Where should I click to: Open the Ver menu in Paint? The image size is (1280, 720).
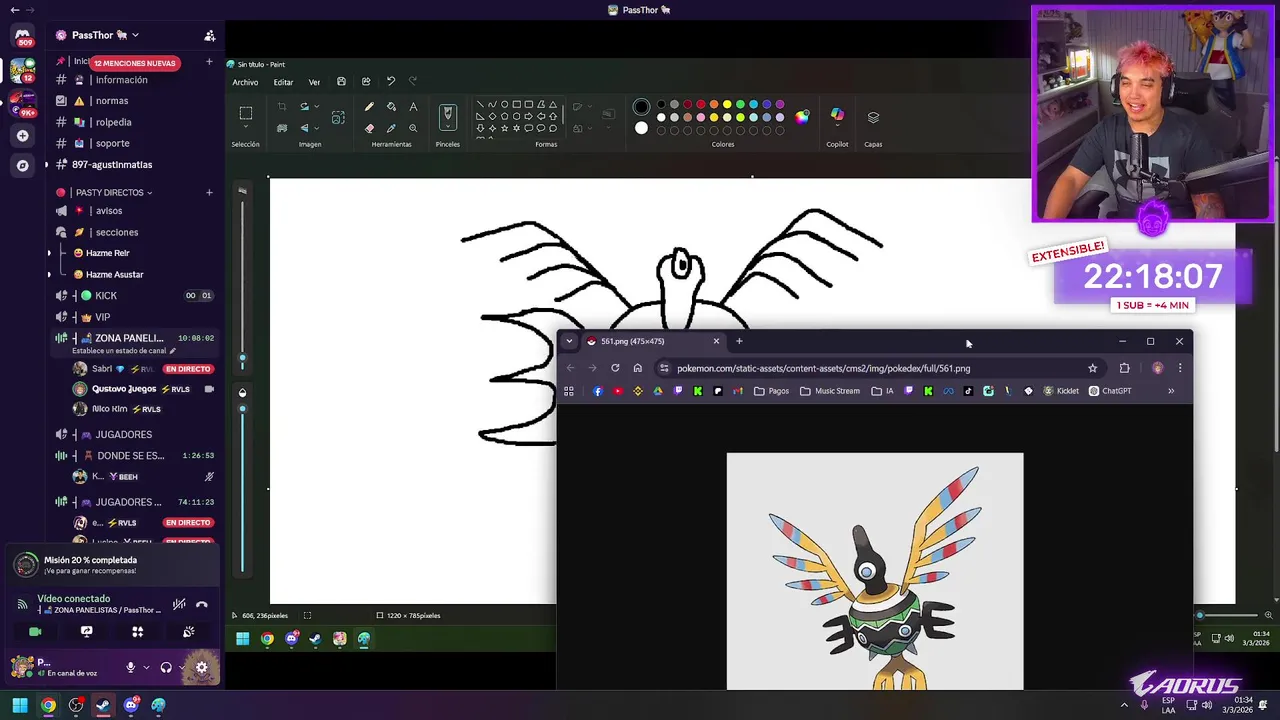[x=314, y=82]
